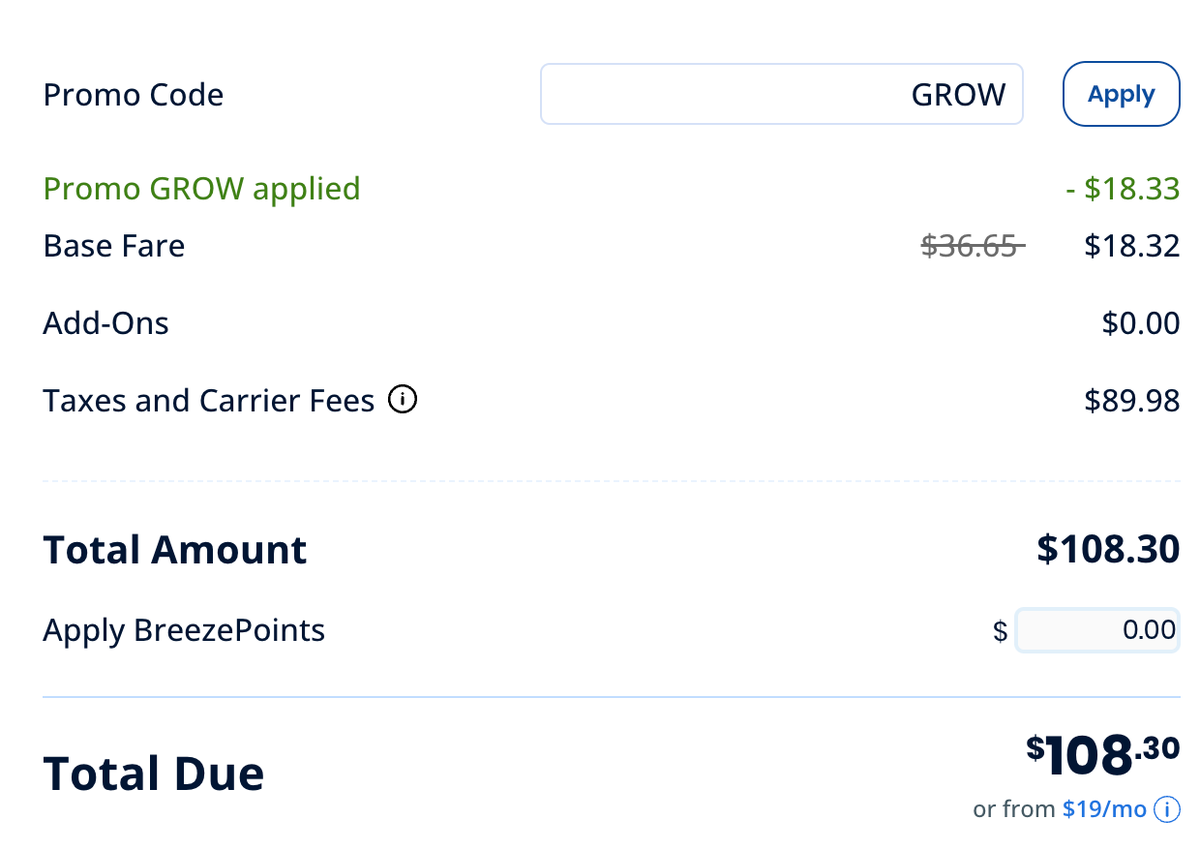This screenshot has width=1200, height=850.
Task: Click the info icon beside Taxes and Carrier Fees
Action: [x=402, y=399]
